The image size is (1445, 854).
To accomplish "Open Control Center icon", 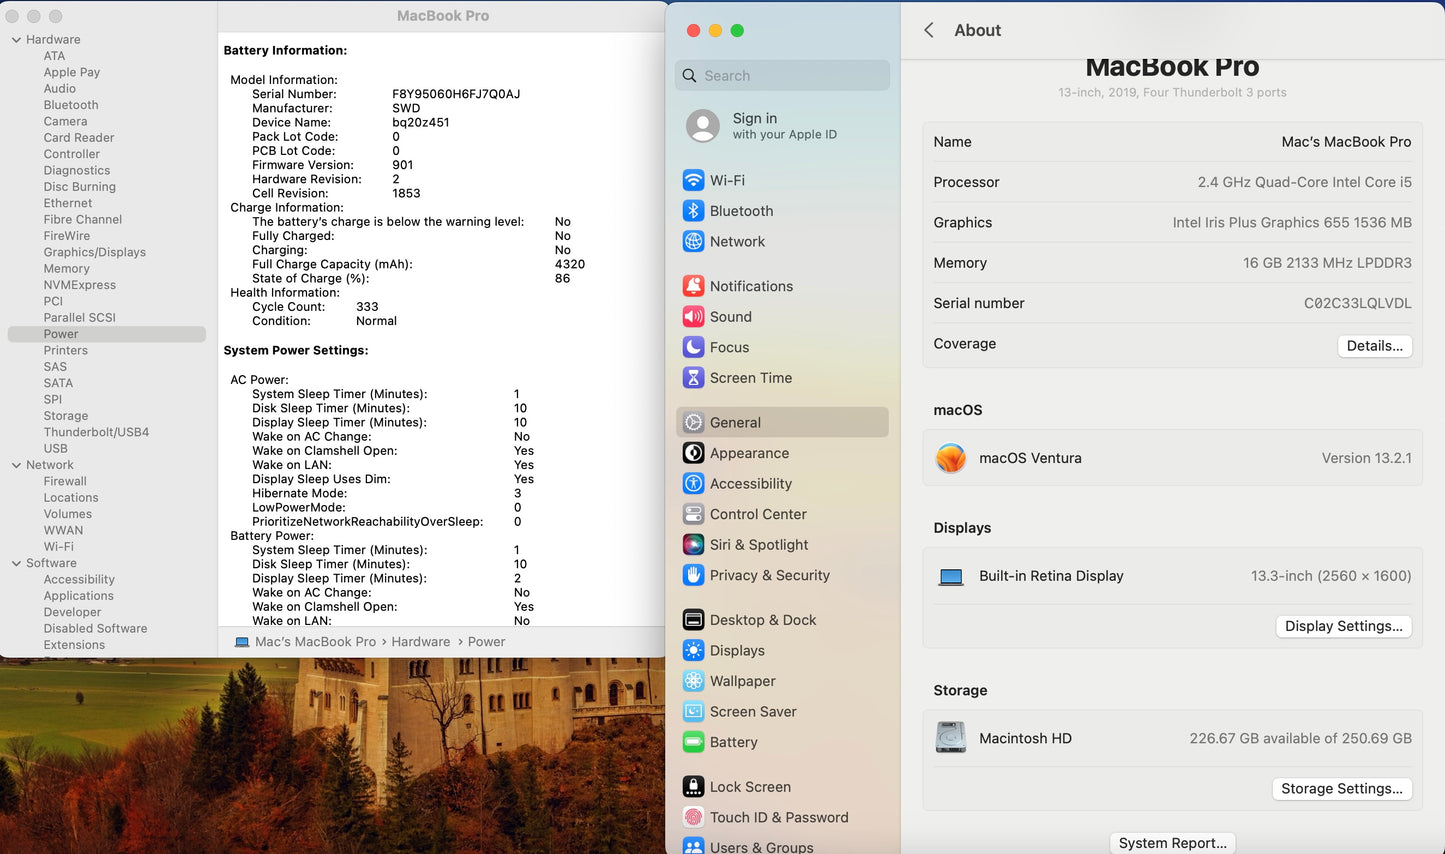I will click(x=693, y=514).
